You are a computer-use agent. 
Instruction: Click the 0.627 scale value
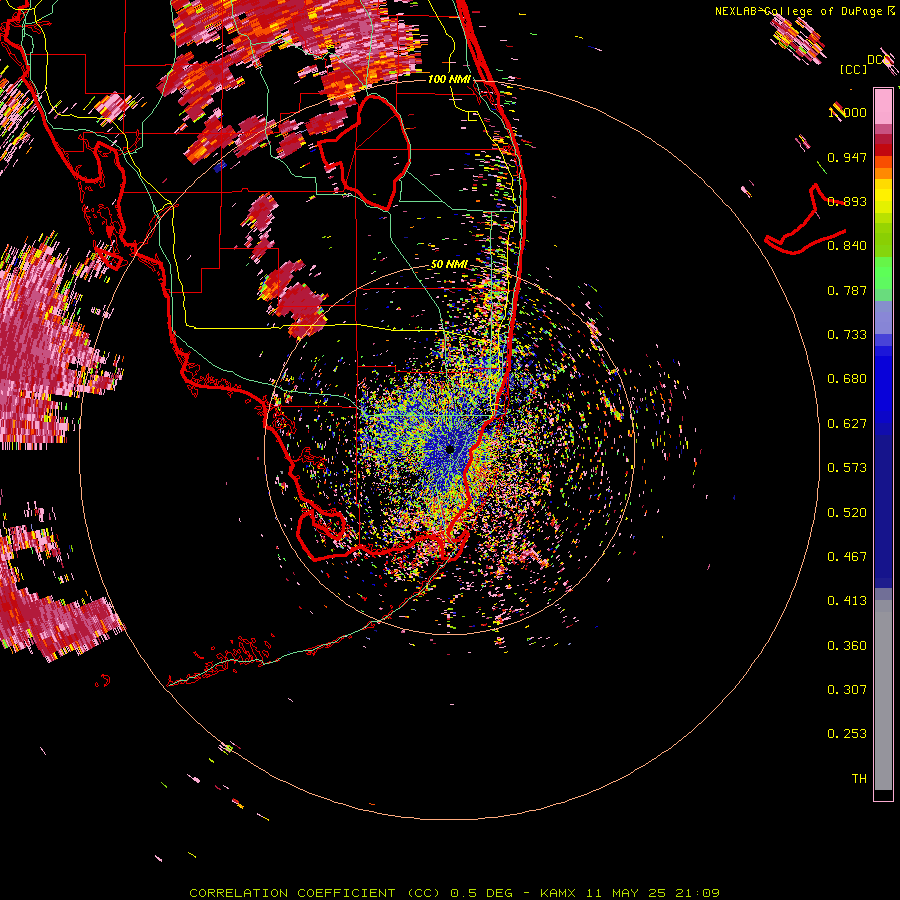[847, 424]
